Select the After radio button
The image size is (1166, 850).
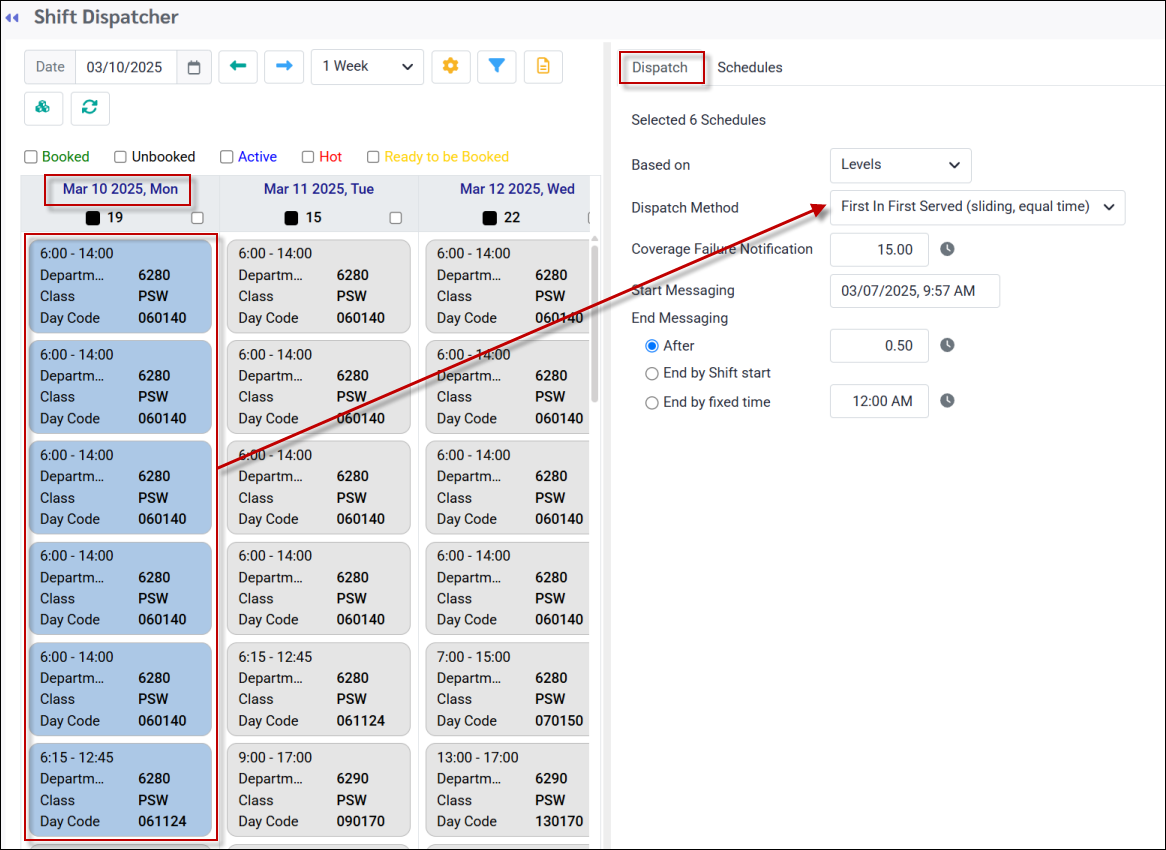pos(652,346)
